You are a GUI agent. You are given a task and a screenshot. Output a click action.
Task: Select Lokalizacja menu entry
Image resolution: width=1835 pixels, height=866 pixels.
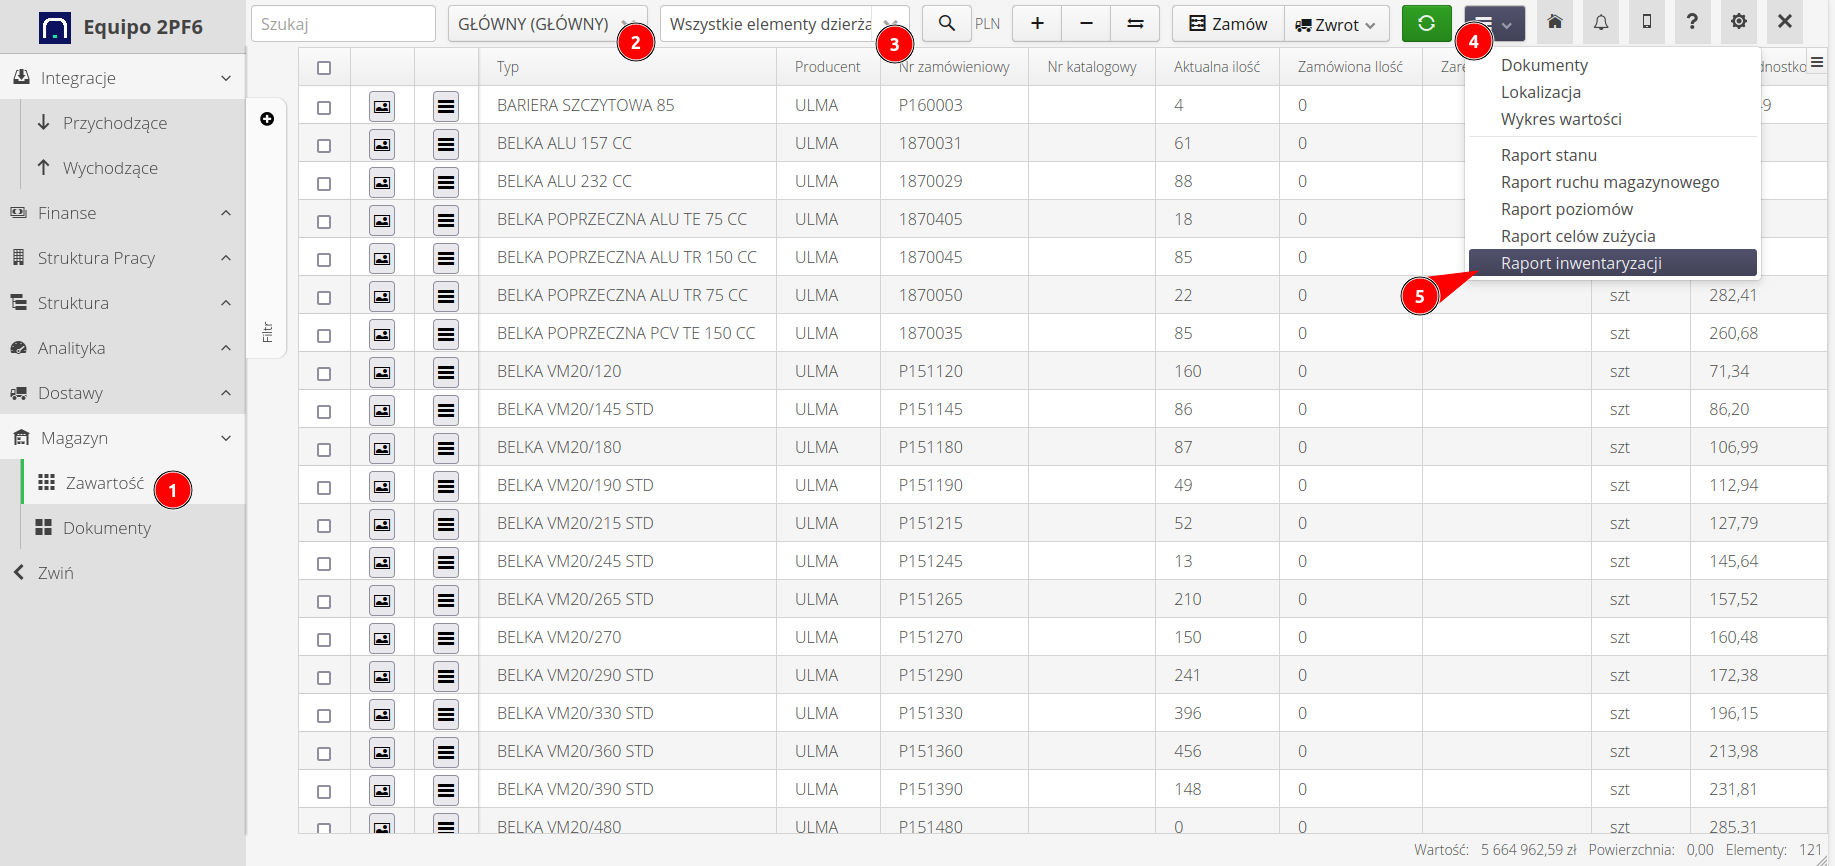point(1612,92)
